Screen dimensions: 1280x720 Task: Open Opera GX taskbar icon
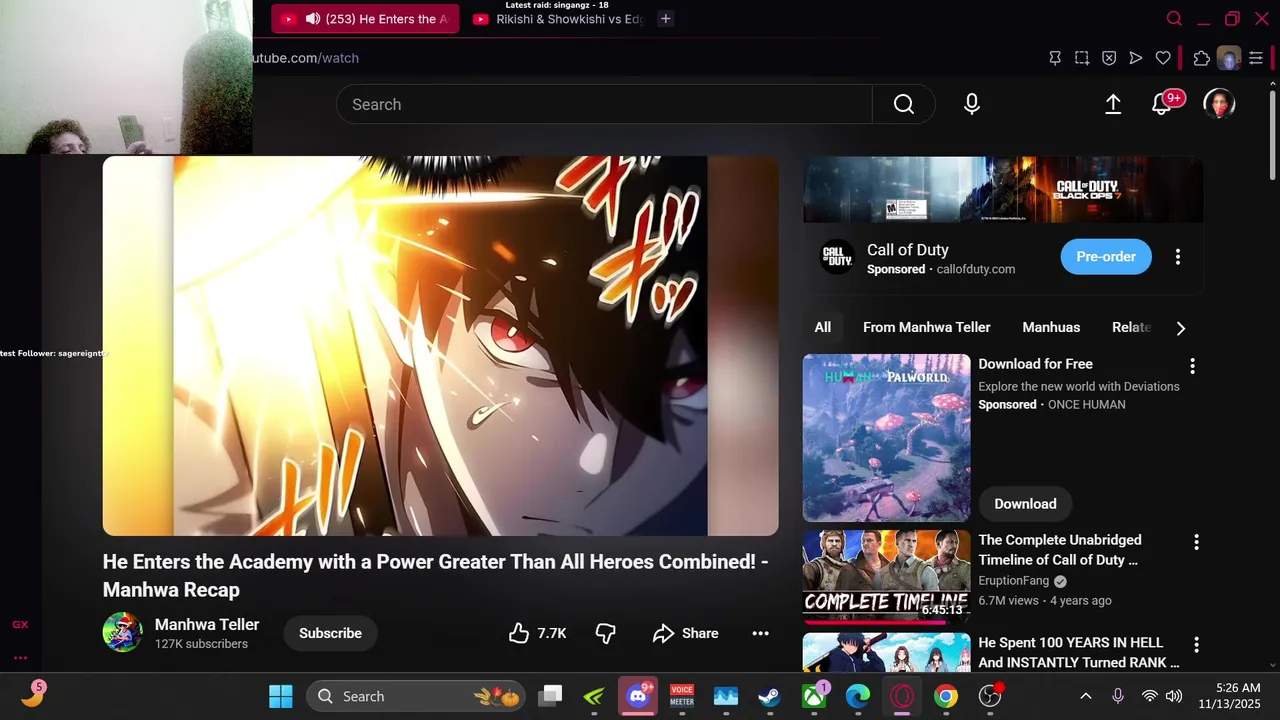coord(902,697)
